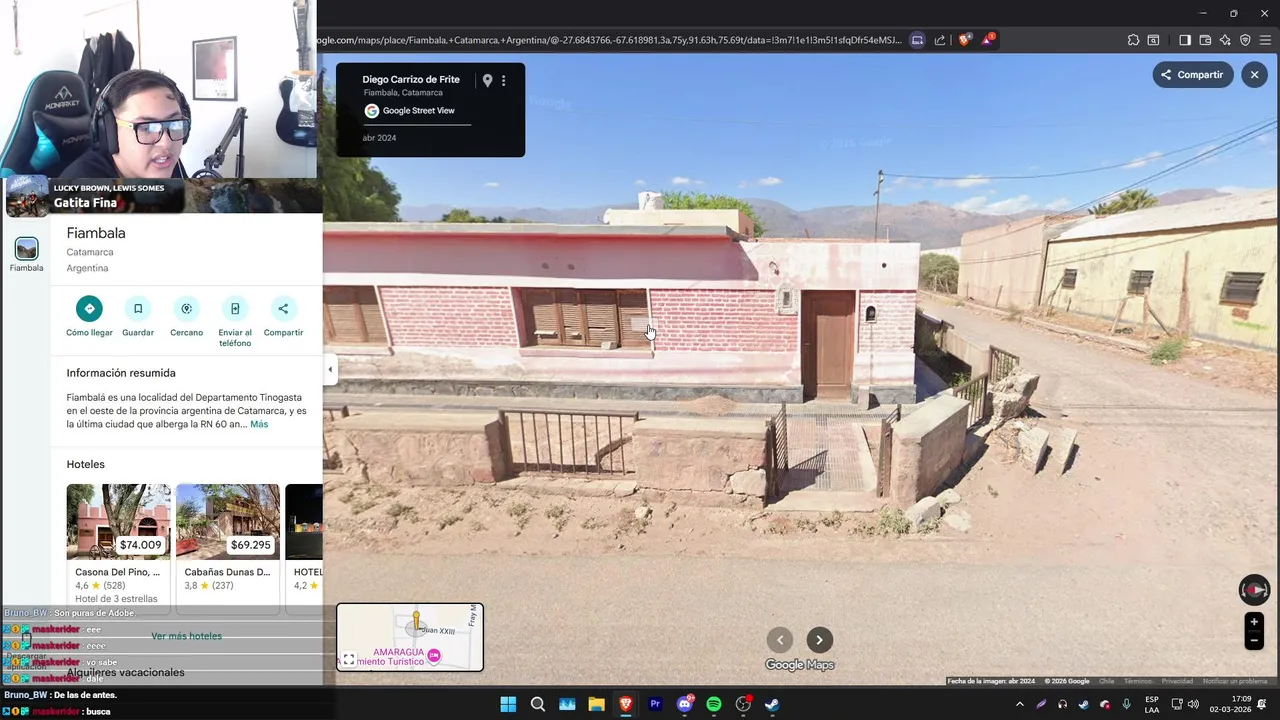Click the $69.295 price tag
The image size is (1280, 720).
[250, 545]
